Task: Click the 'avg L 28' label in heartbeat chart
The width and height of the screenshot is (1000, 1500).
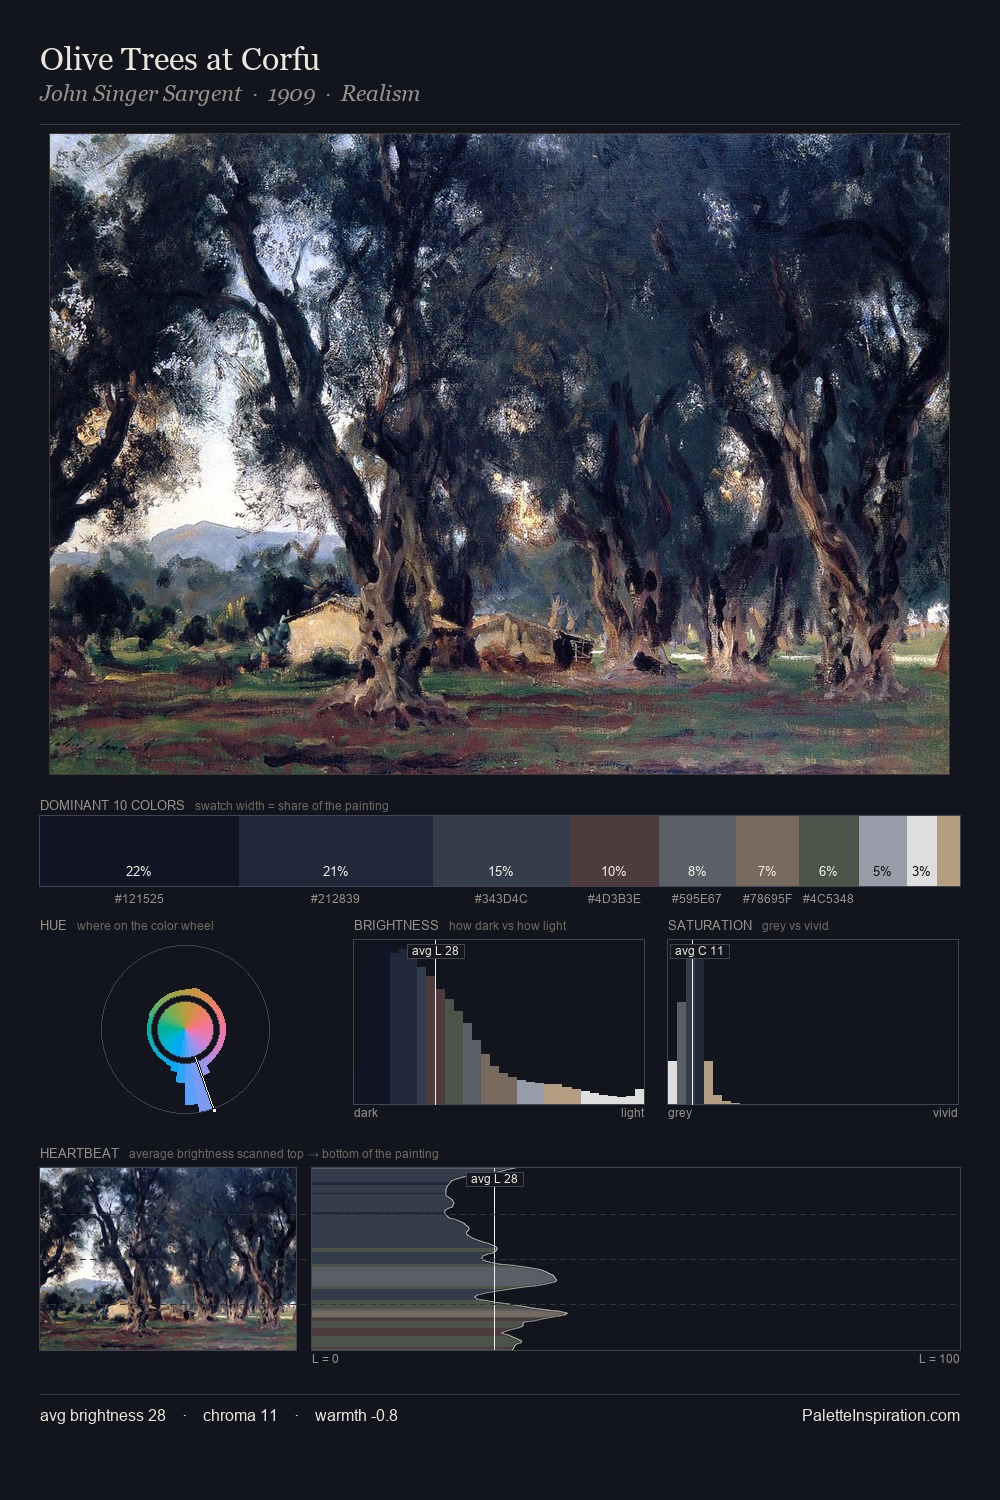Action: coord(494,1179)
